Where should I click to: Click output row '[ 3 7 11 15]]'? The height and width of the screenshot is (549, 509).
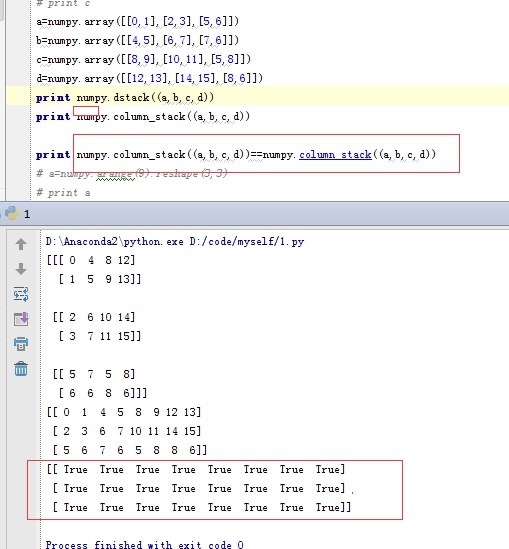pos(99,336)
